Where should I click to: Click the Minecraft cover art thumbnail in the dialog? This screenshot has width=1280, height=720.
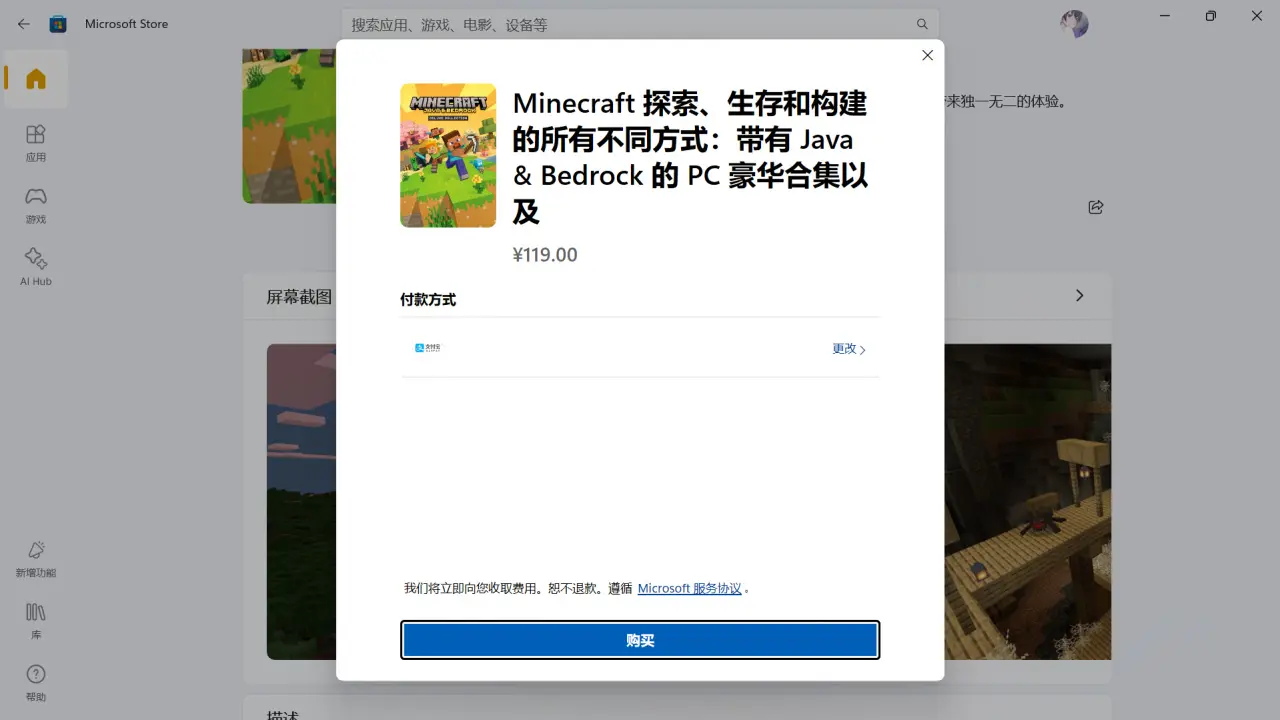[x=448, y=155]
